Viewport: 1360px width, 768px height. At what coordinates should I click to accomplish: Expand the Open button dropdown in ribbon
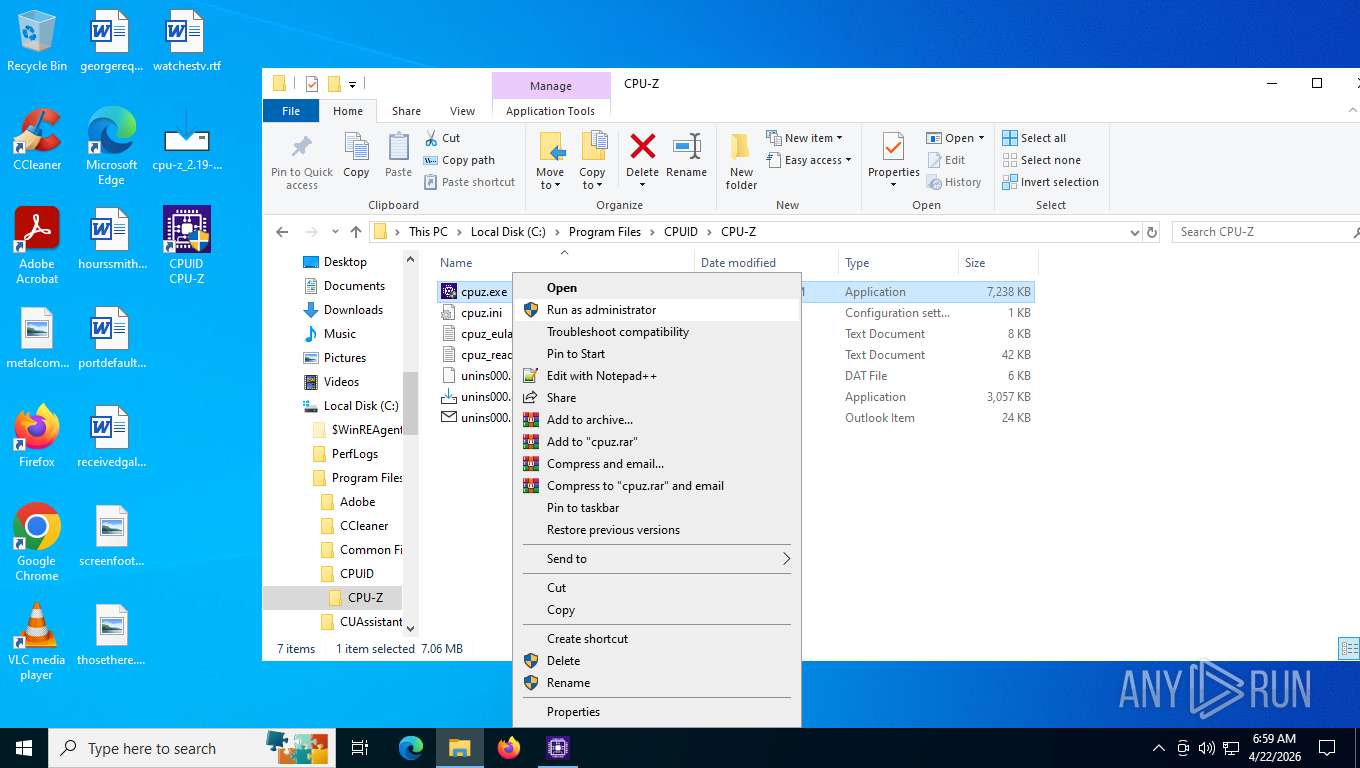[981, 138]
